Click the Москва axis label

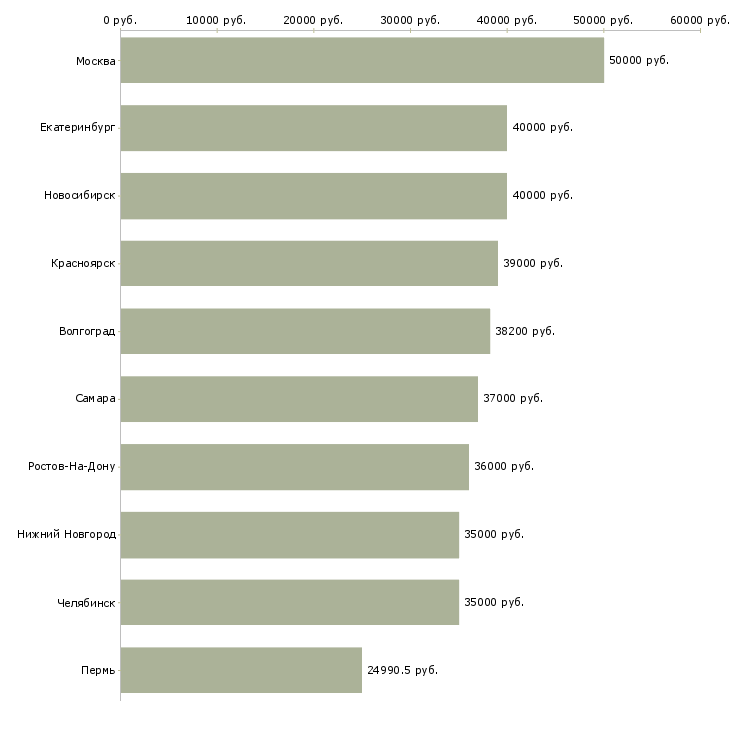[95, 62]
